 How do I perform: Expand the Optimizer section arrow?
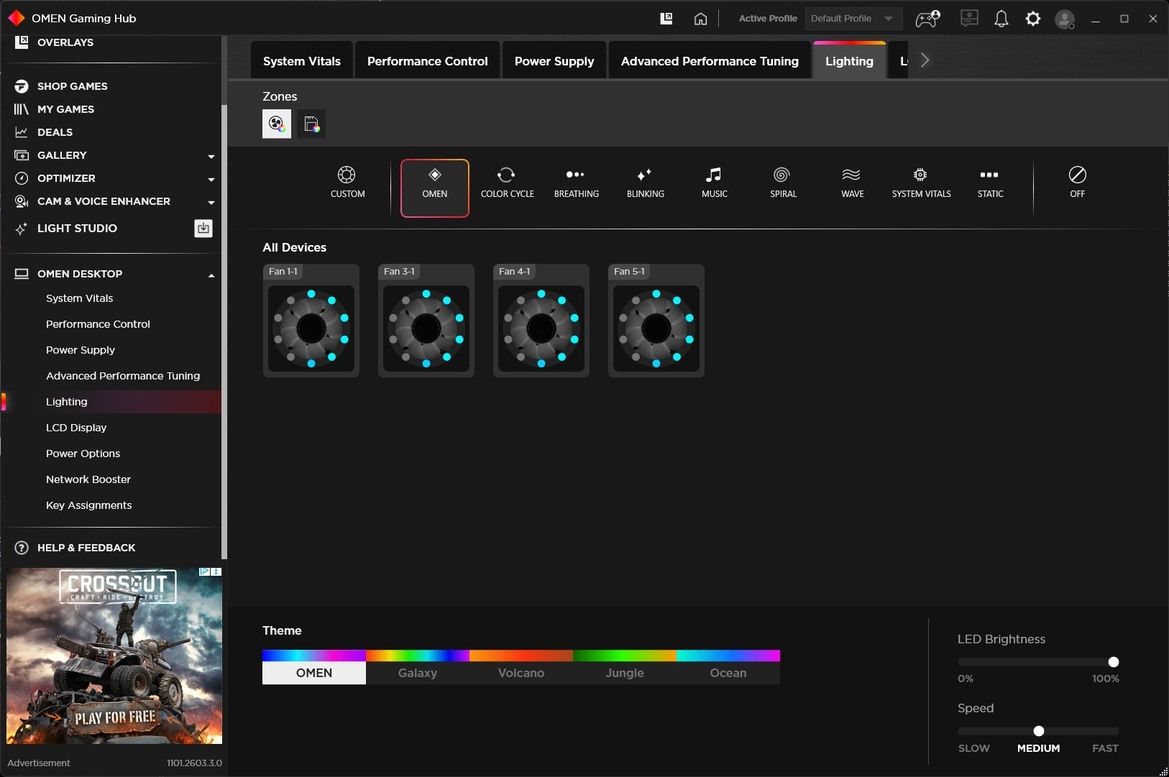click(211, 179)
